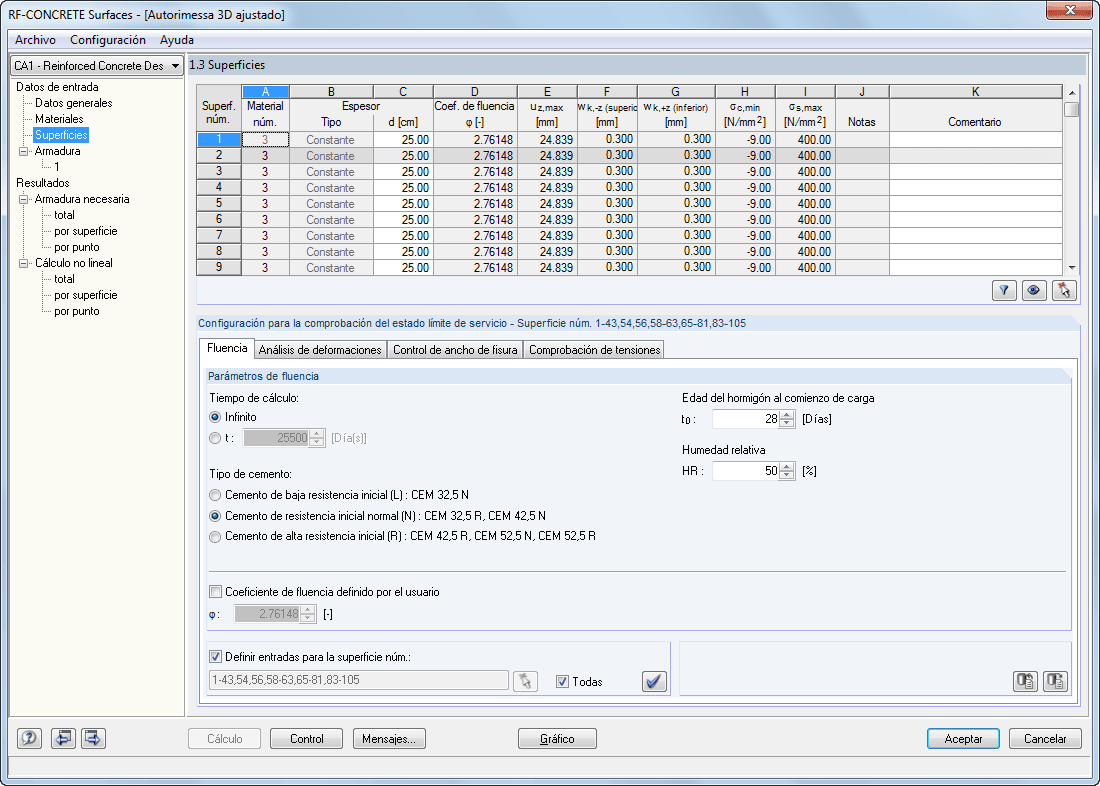Open the Ayuda menu
This screenshot has width=1100, height=786.
pos(177,40)
